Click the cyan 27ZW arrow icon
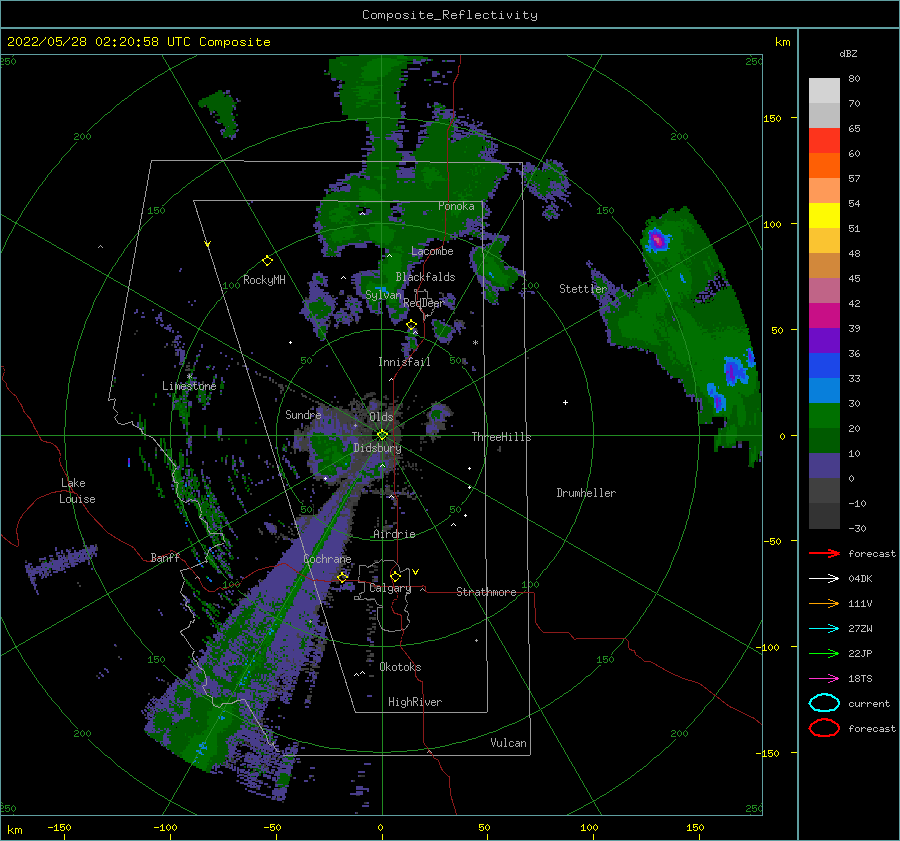 (x=824, y=629)
